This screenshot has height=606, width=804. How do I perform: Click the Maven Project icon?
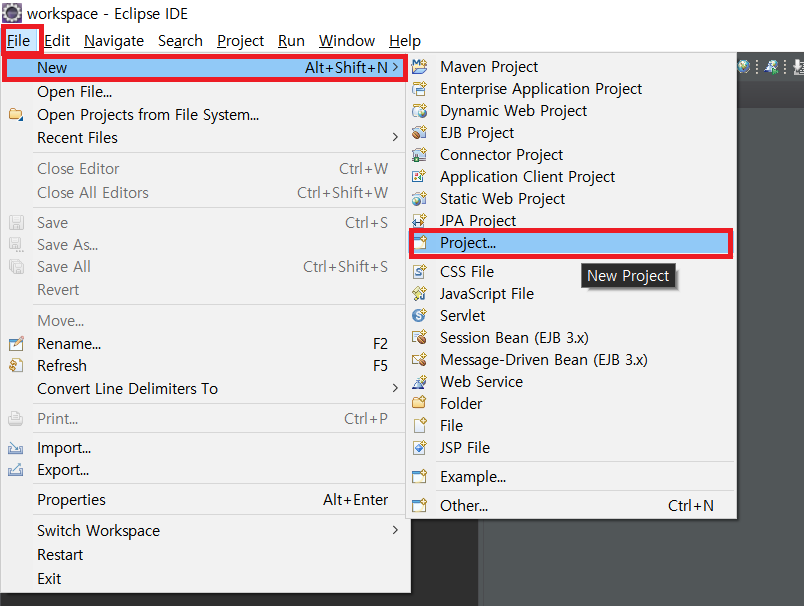[x=419, y=67]
